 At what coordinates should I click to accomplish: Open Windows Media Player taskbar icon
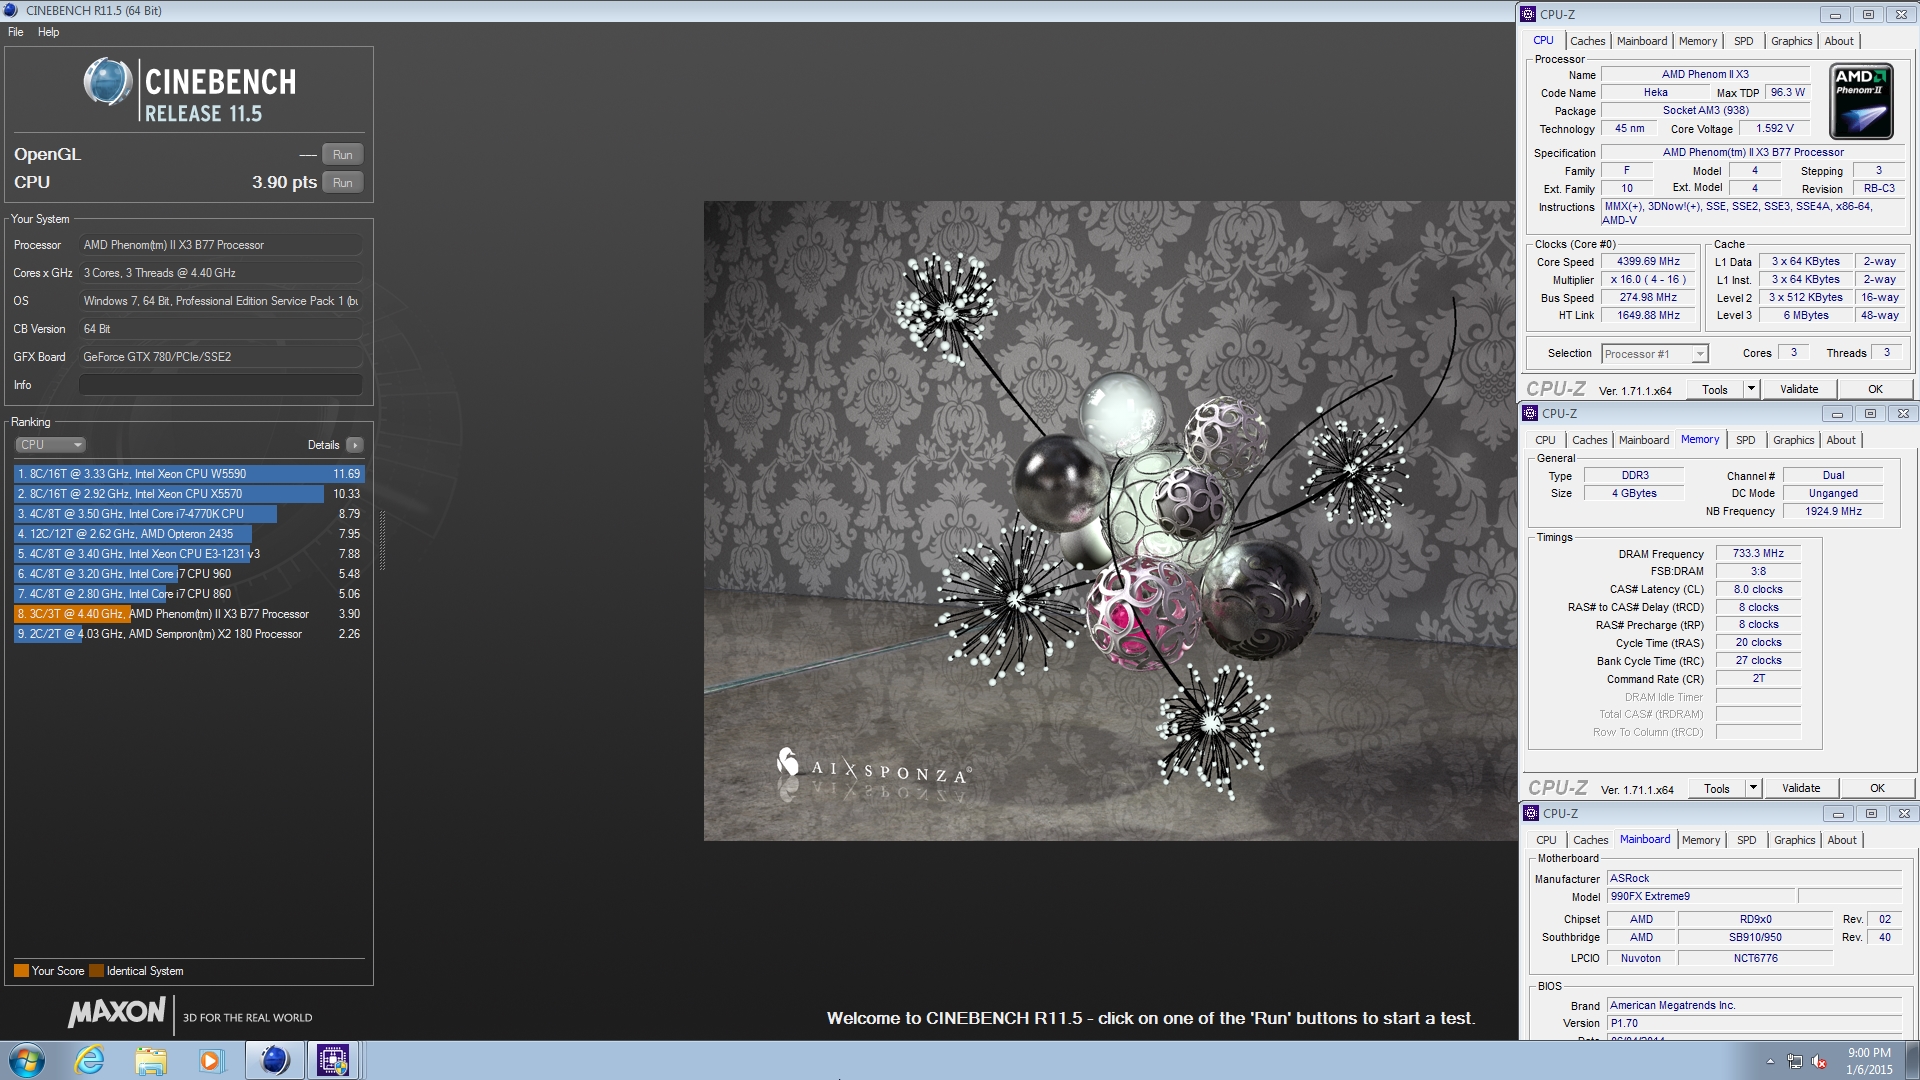click(x=210, y=1060)
